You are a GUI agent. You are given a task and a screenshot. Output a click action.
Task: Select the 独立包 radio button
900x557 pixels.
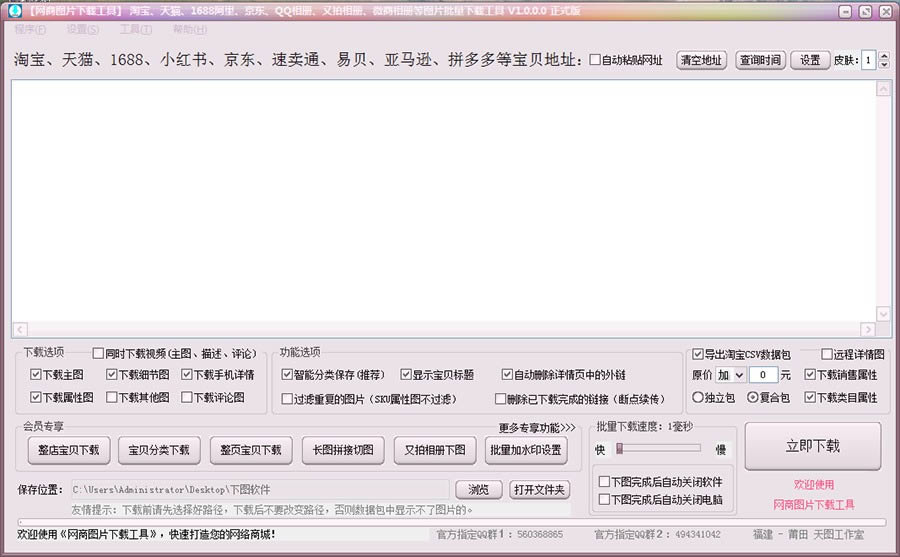tap(698, 397)
